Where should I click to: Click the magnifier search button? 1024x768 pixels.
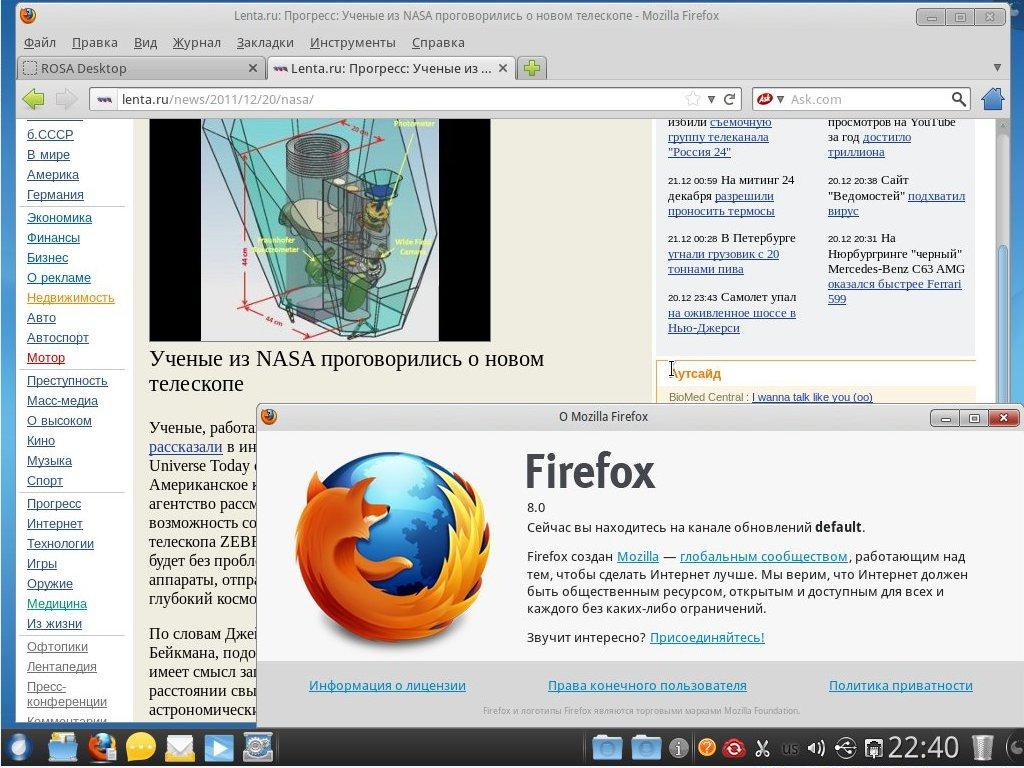pyautogui.click(x=958, y=99)
